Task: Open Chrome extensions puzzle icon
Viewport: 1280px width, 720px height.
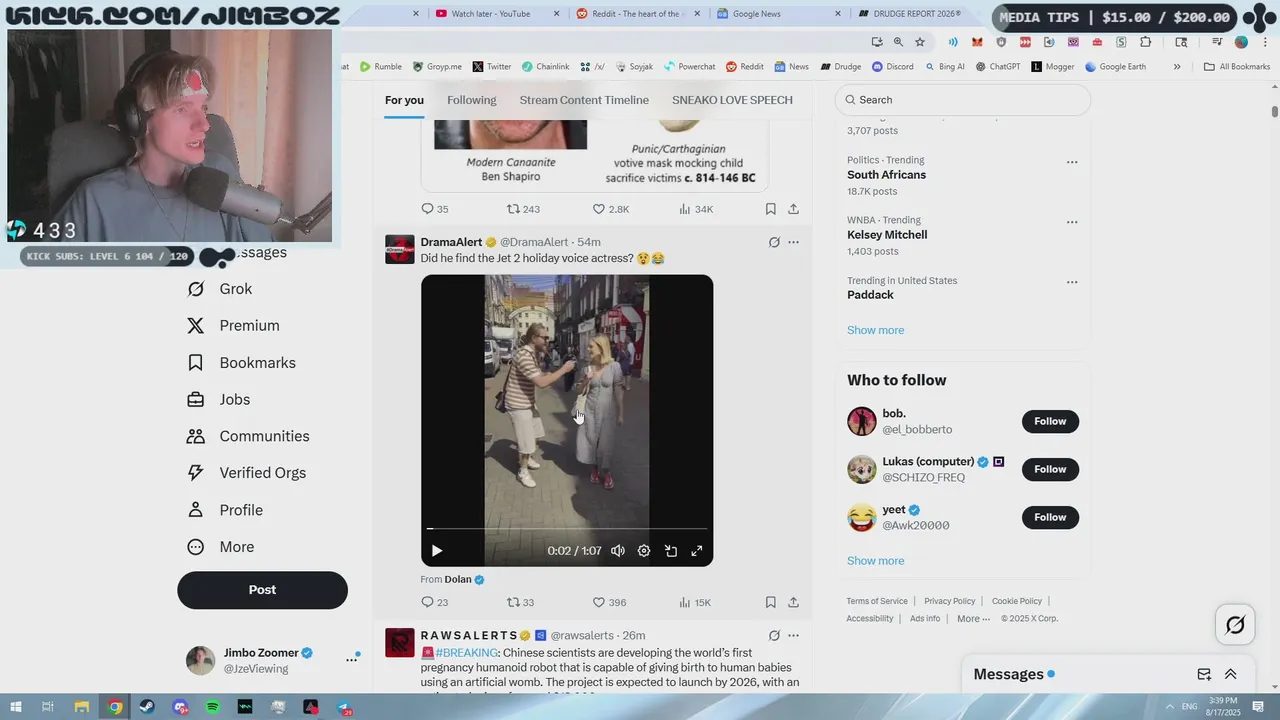Action: point(1146,42)
